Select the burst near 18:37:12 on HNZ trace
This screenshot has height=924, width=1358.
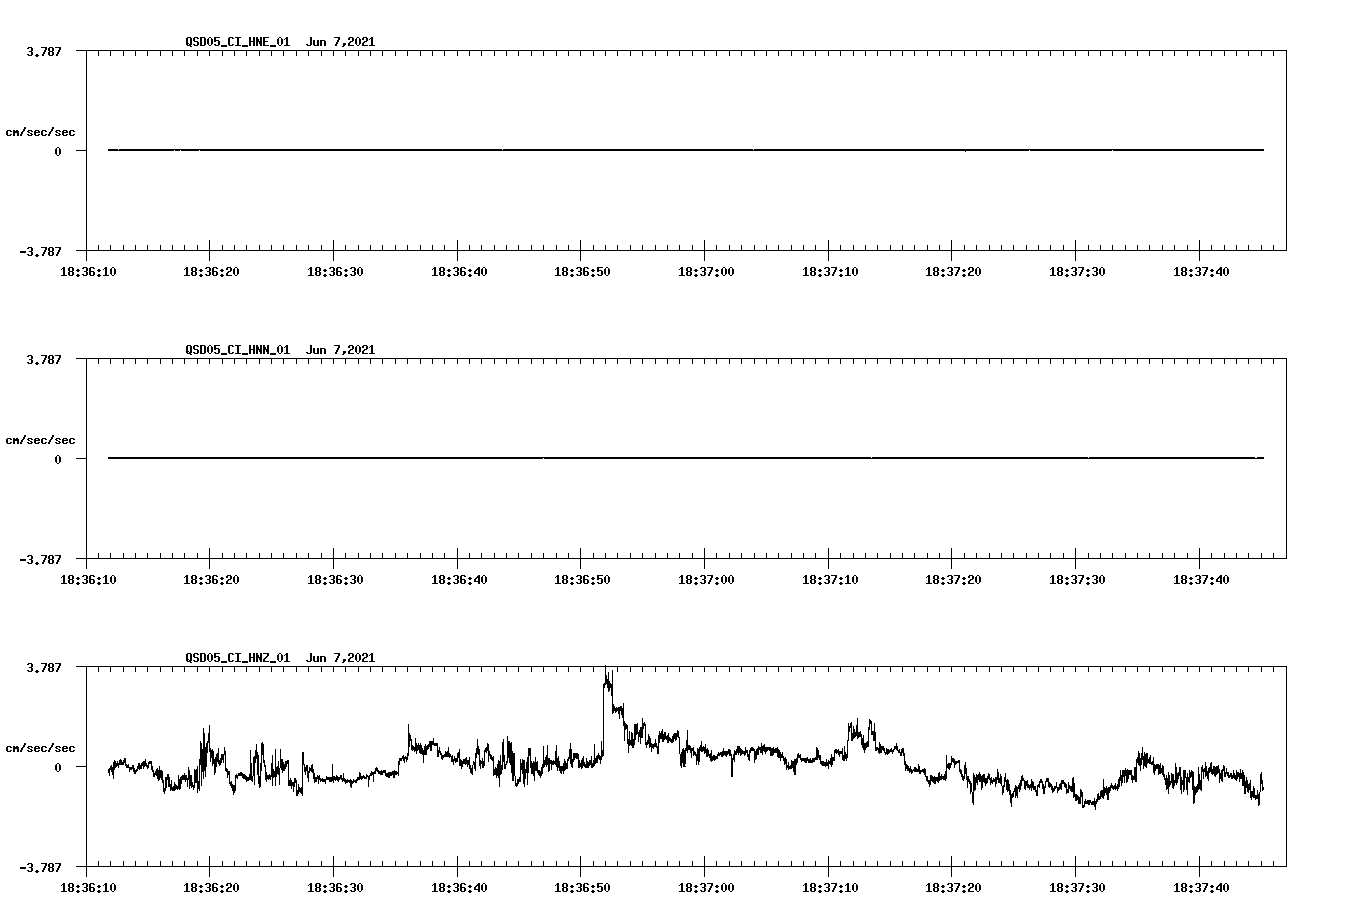(857, 720)
